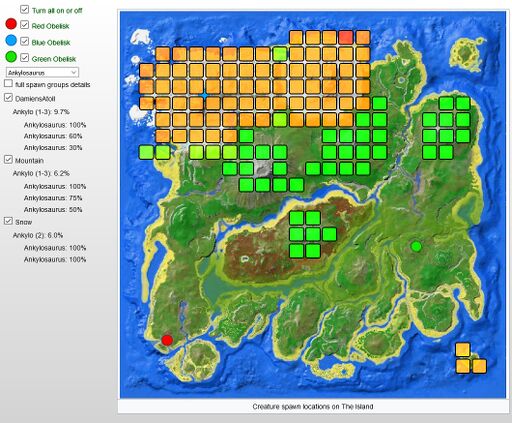The height and width of the screenshot is (423, 512).
Task: Toggle the 'Turn all on or off' checkbox
Action: (24, 9)
